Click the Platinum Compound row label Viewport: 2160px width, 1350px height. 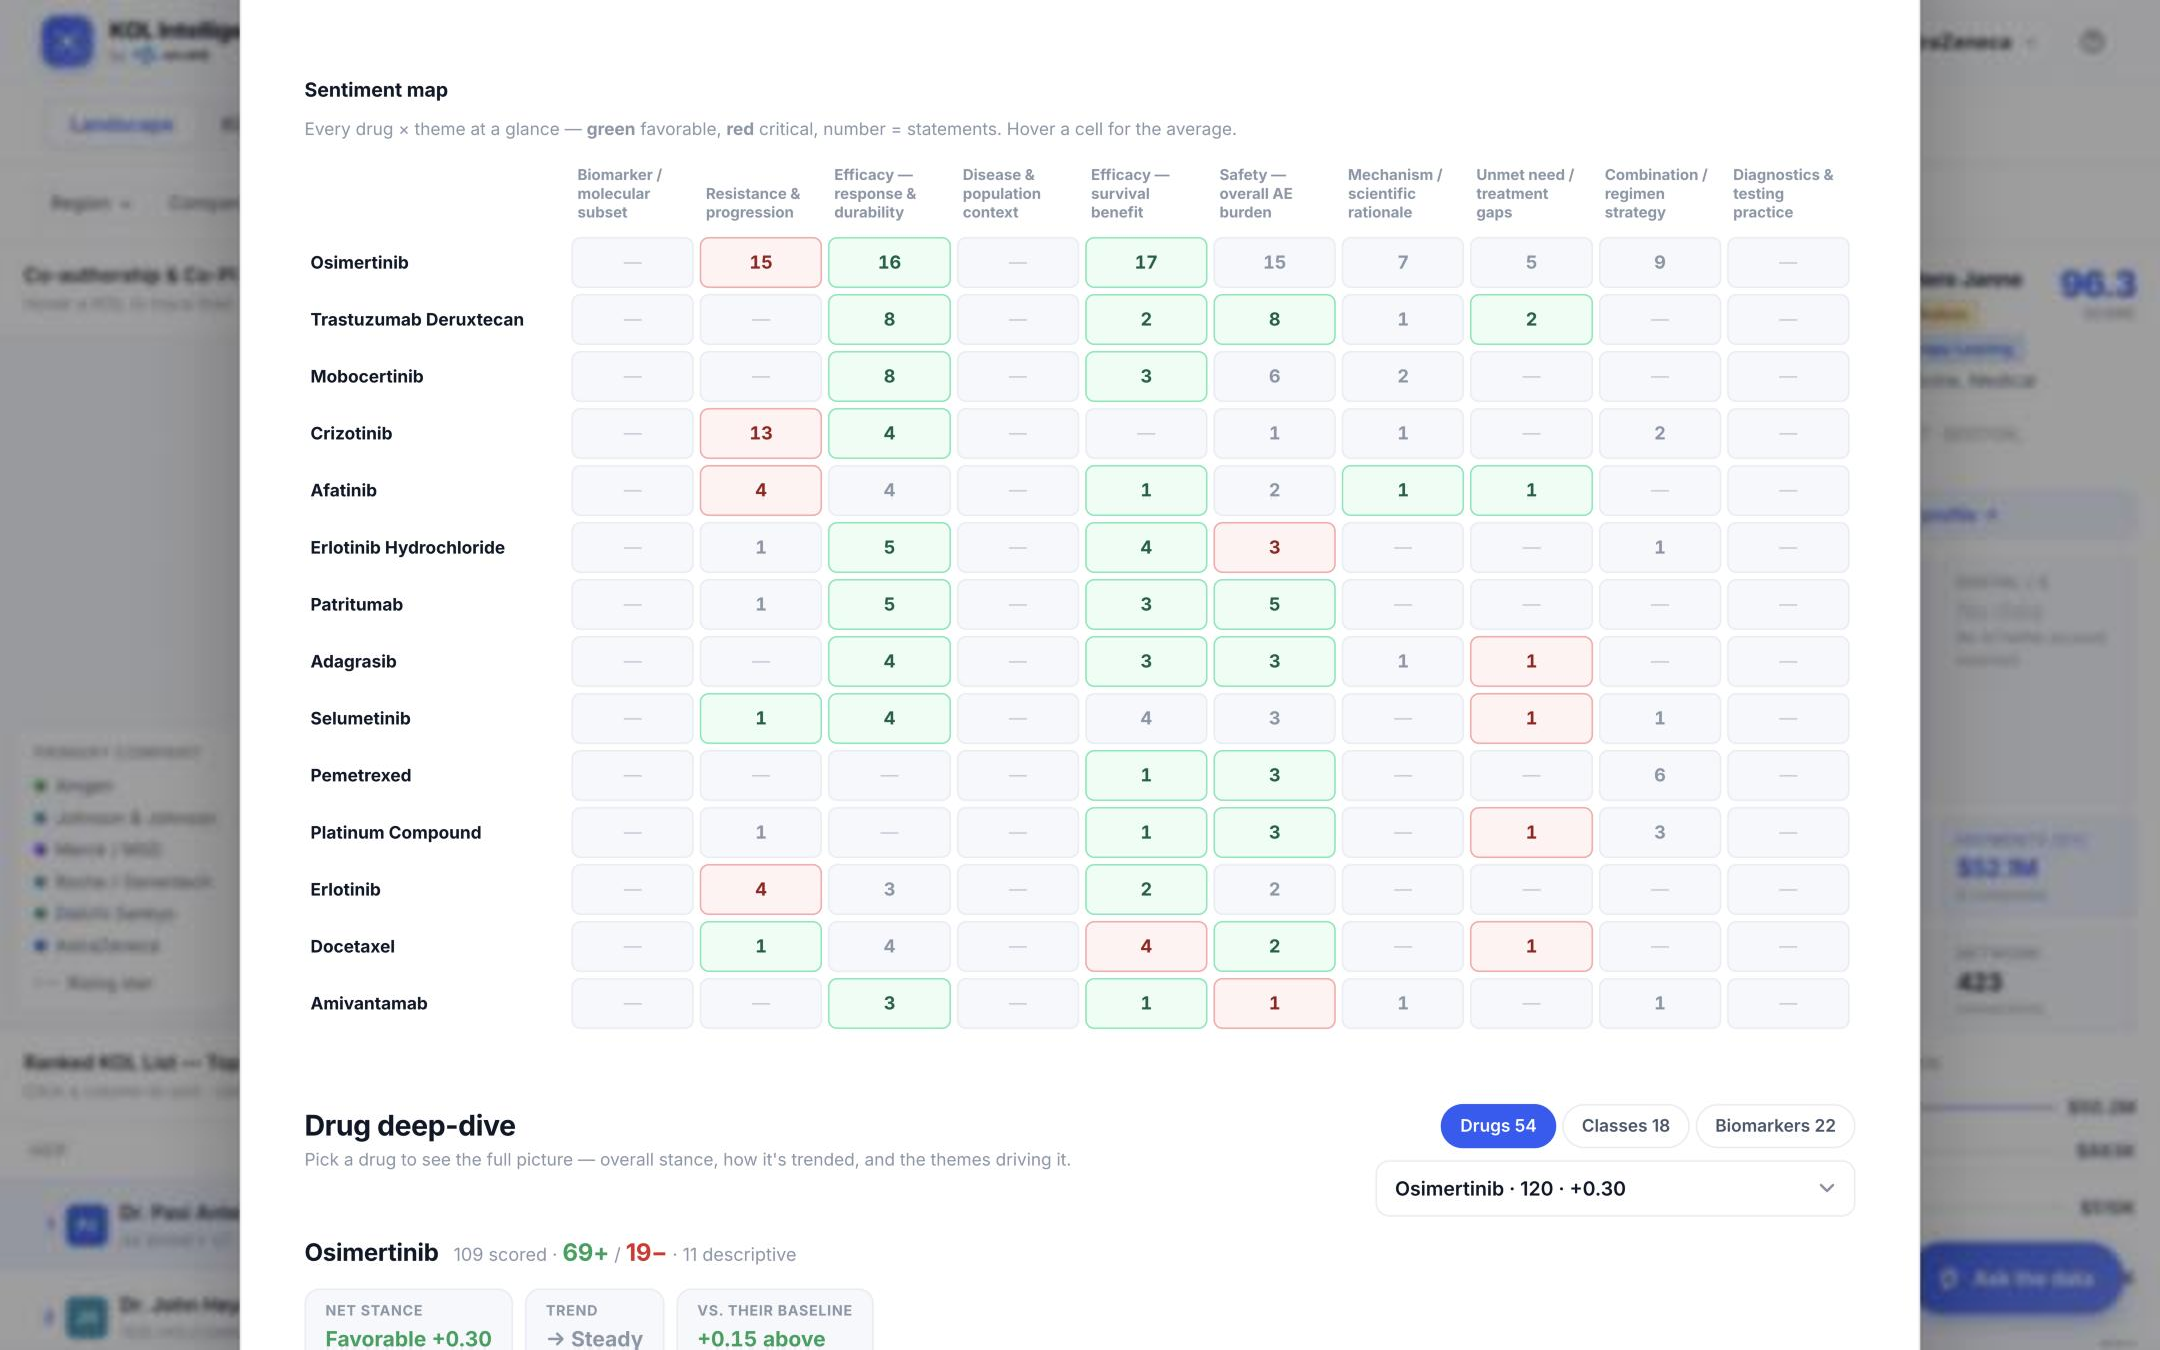pyautogui.click(x=395, y=832)
